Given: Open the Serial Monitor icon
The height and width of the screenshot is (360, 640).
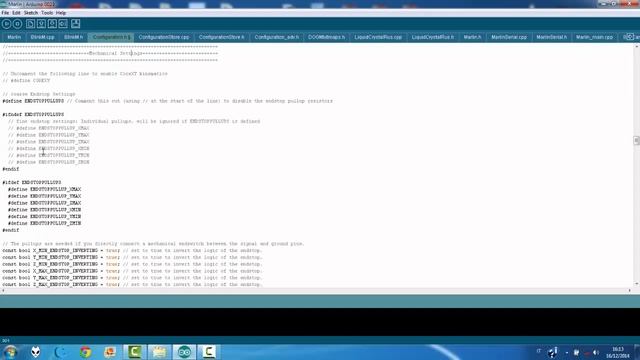Looking at the screenshot, I should point(76,24).
